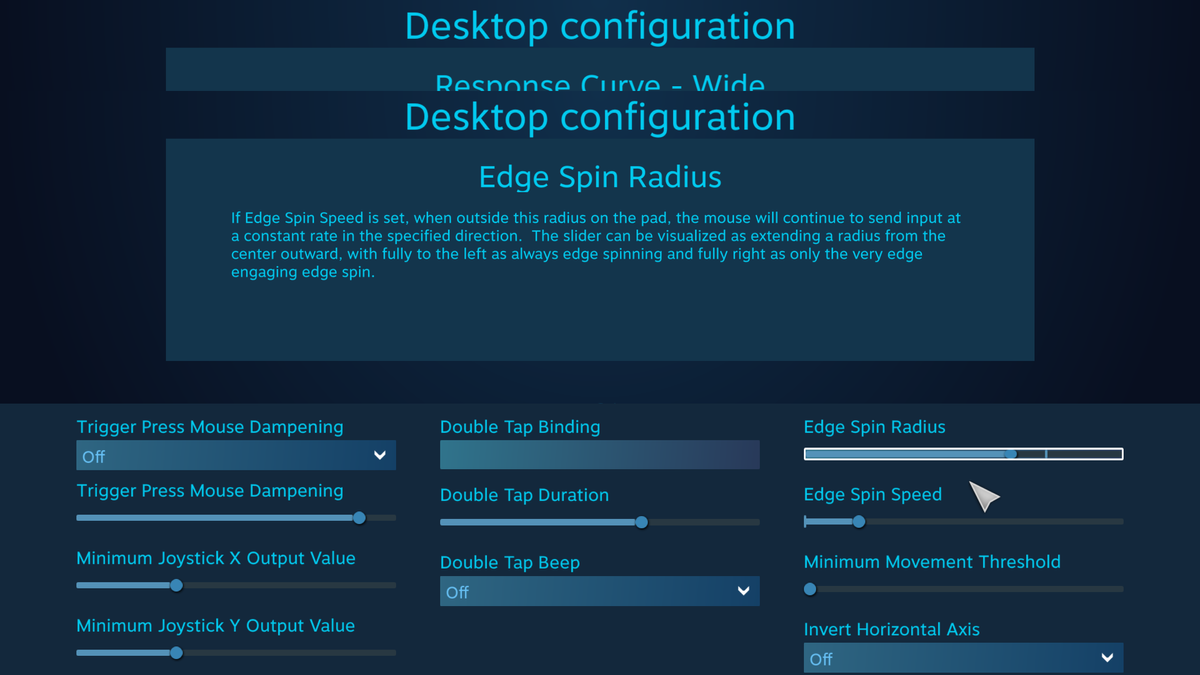The width and height of the screenshot is (1200, 675).
Task: Click the Trigger Press Mouse Dampening slider handle
Action: pyautogui.click(x=359, y=518)
